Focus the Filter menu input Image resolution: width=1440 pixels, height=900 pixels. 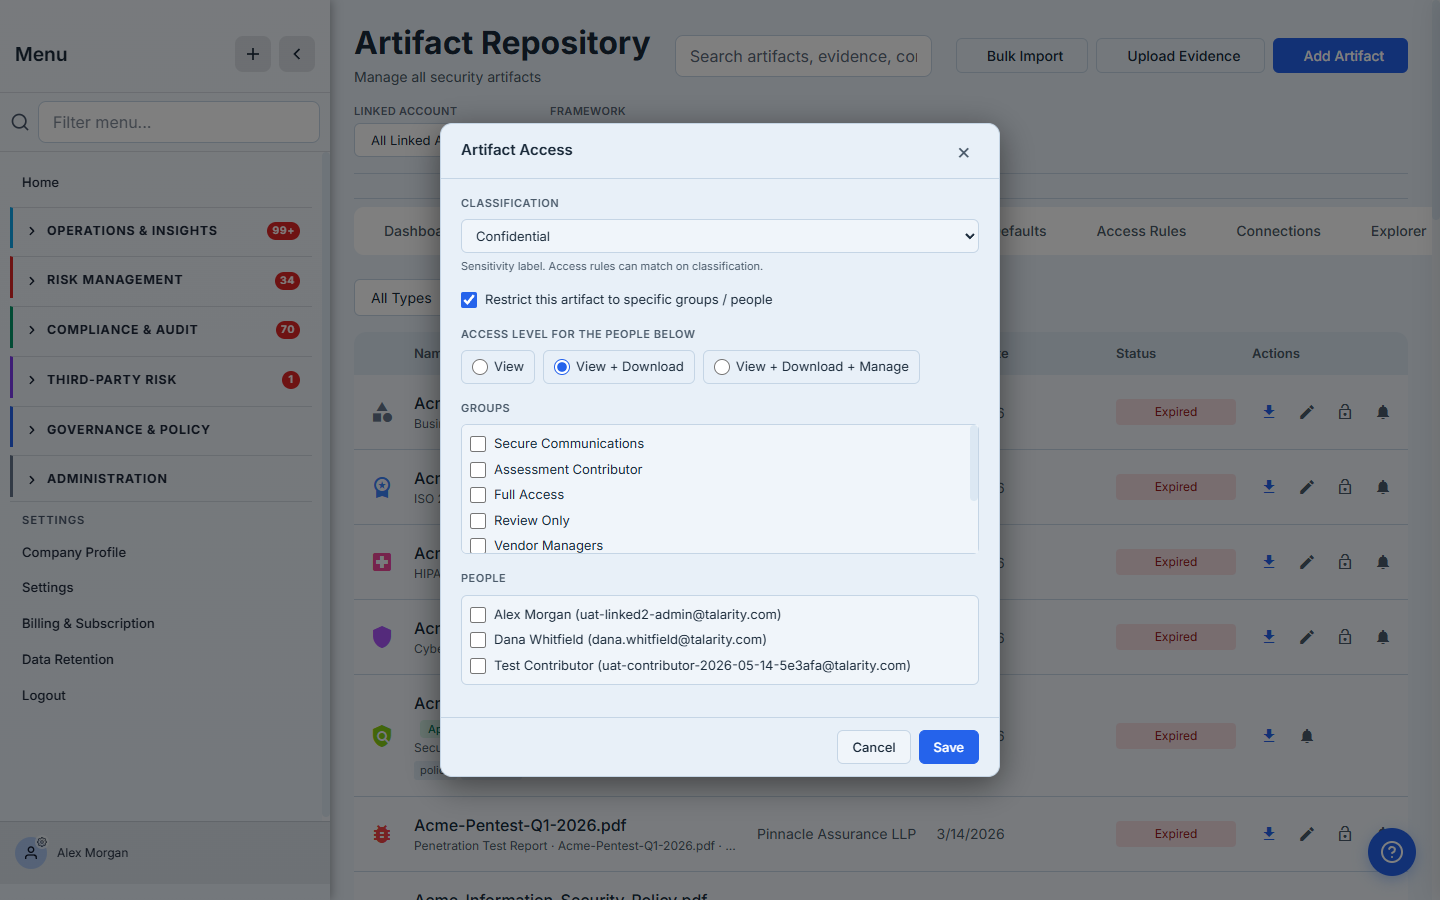pyautogui.click(x=179, y=122)
